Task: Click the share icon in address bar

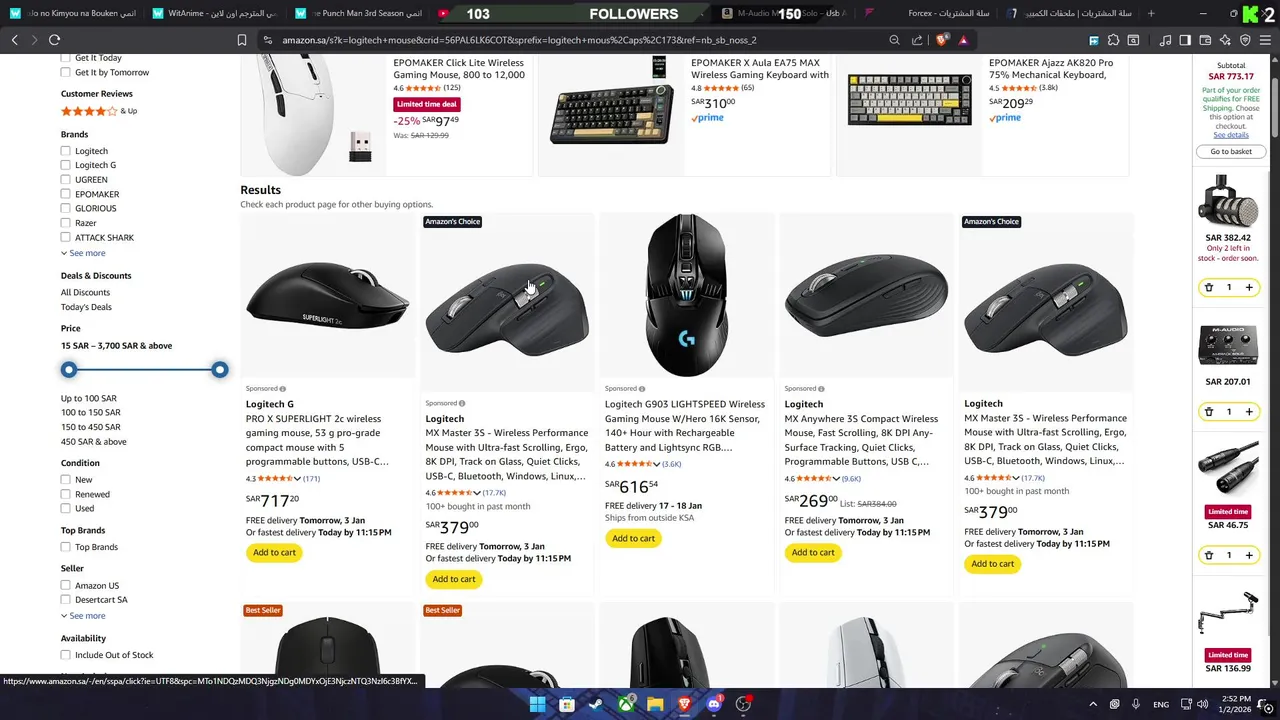Action: click(917, 40)
